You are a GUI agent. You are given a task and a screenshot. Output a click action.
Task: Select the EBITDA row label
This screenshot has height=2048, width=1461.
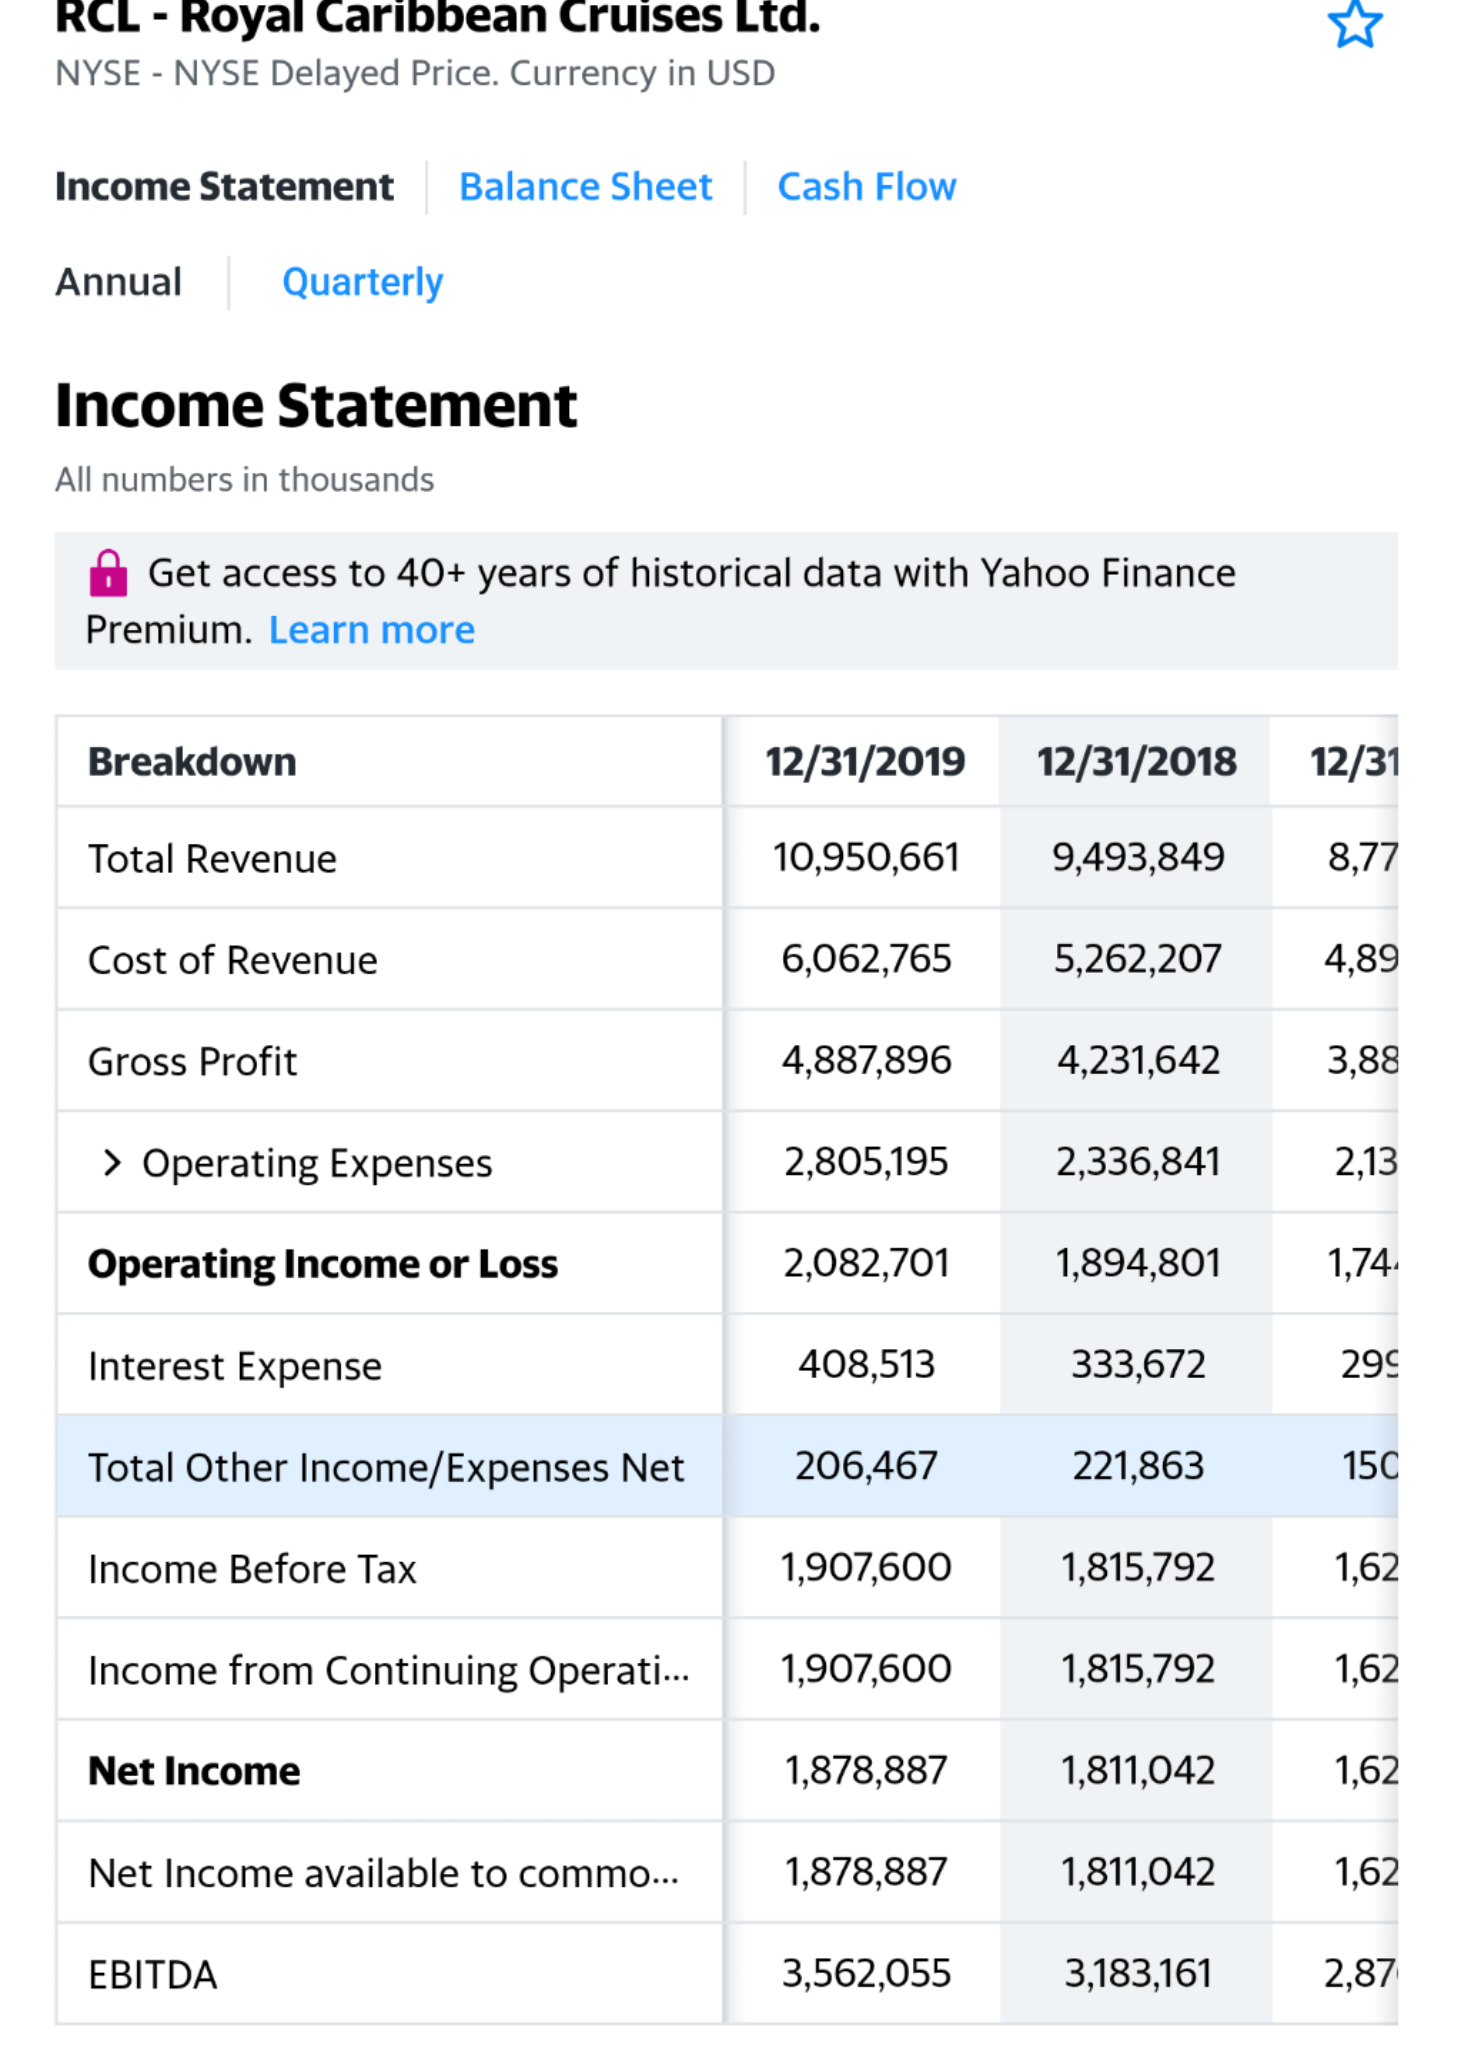[153, 1975]
